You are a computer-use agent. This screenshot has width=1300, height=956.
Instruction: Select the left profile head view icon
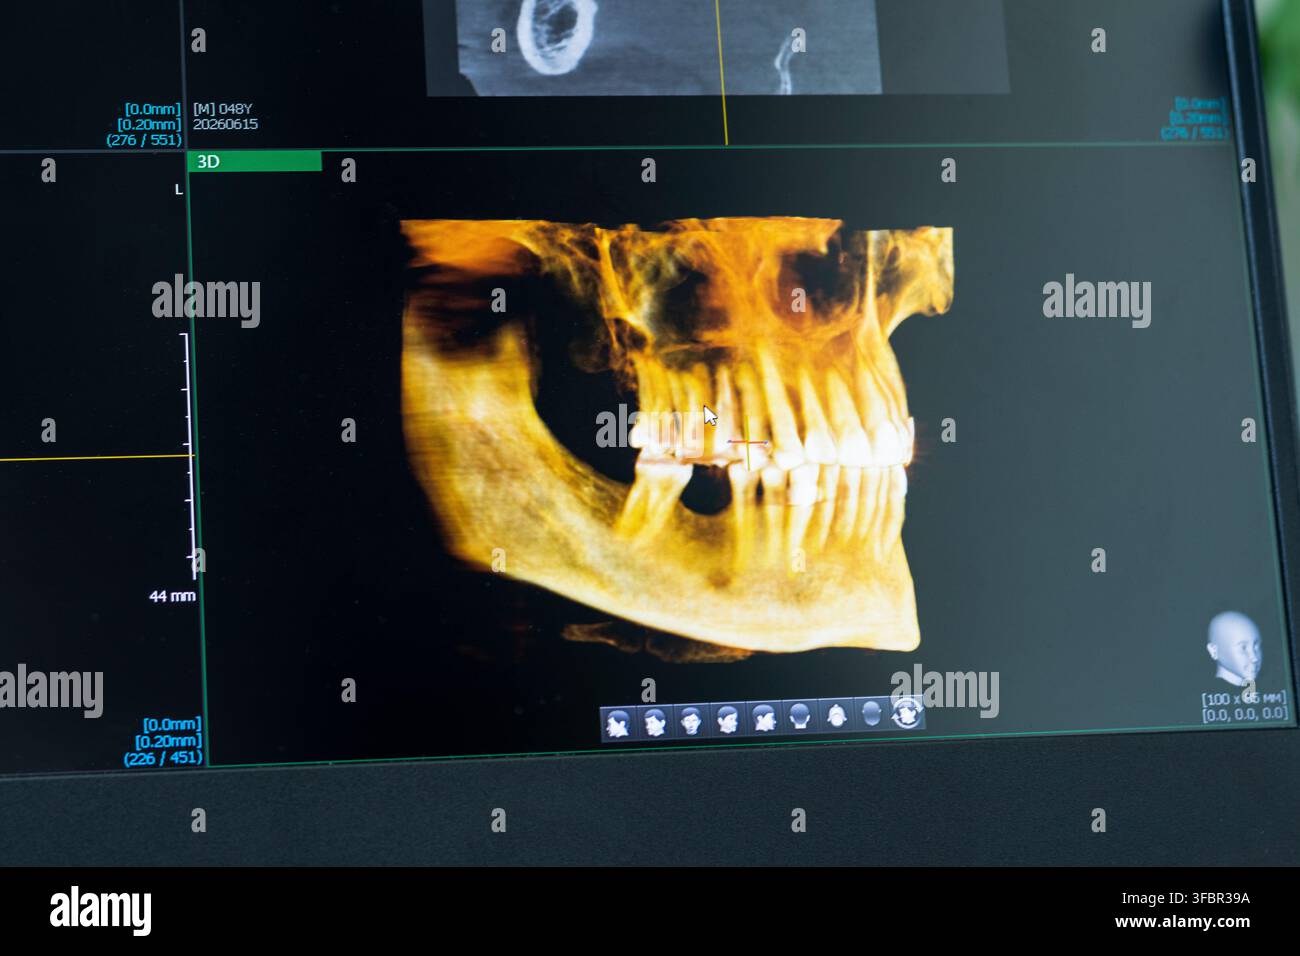coord(618,722)
